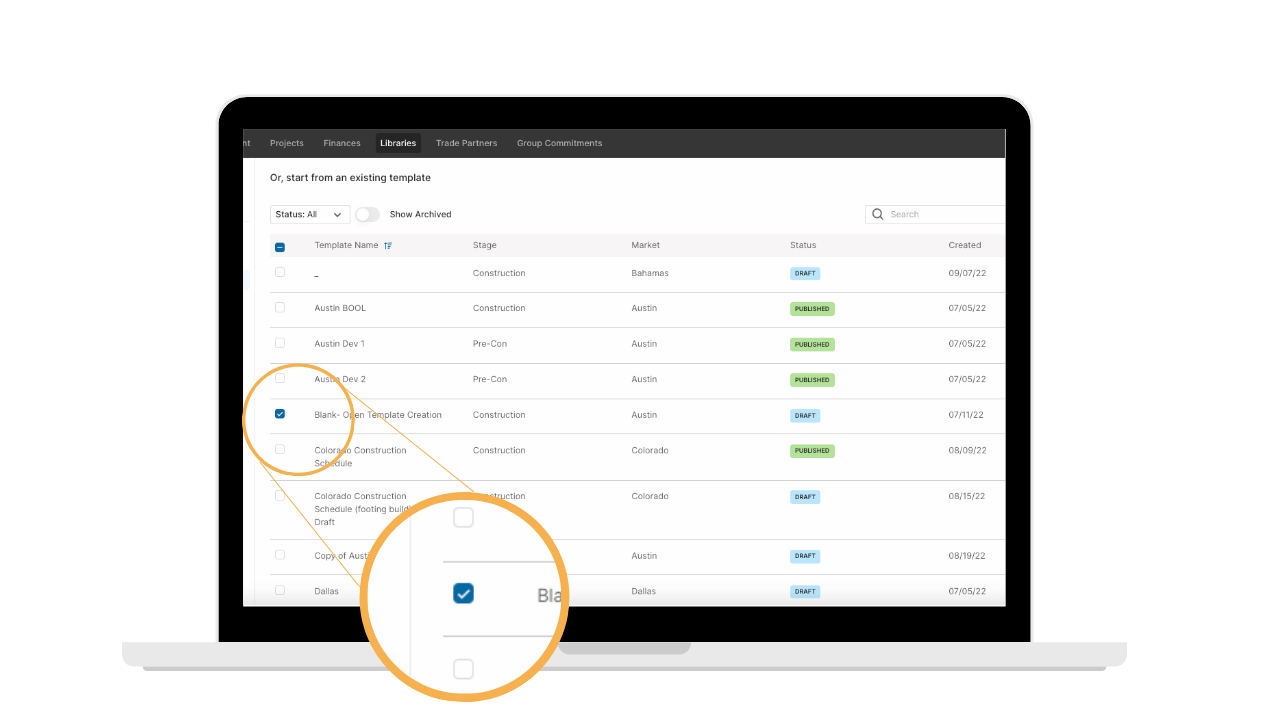The image size is (1280, 720).
Task: Open the Finances tab
Action: [x=342, y=143]
